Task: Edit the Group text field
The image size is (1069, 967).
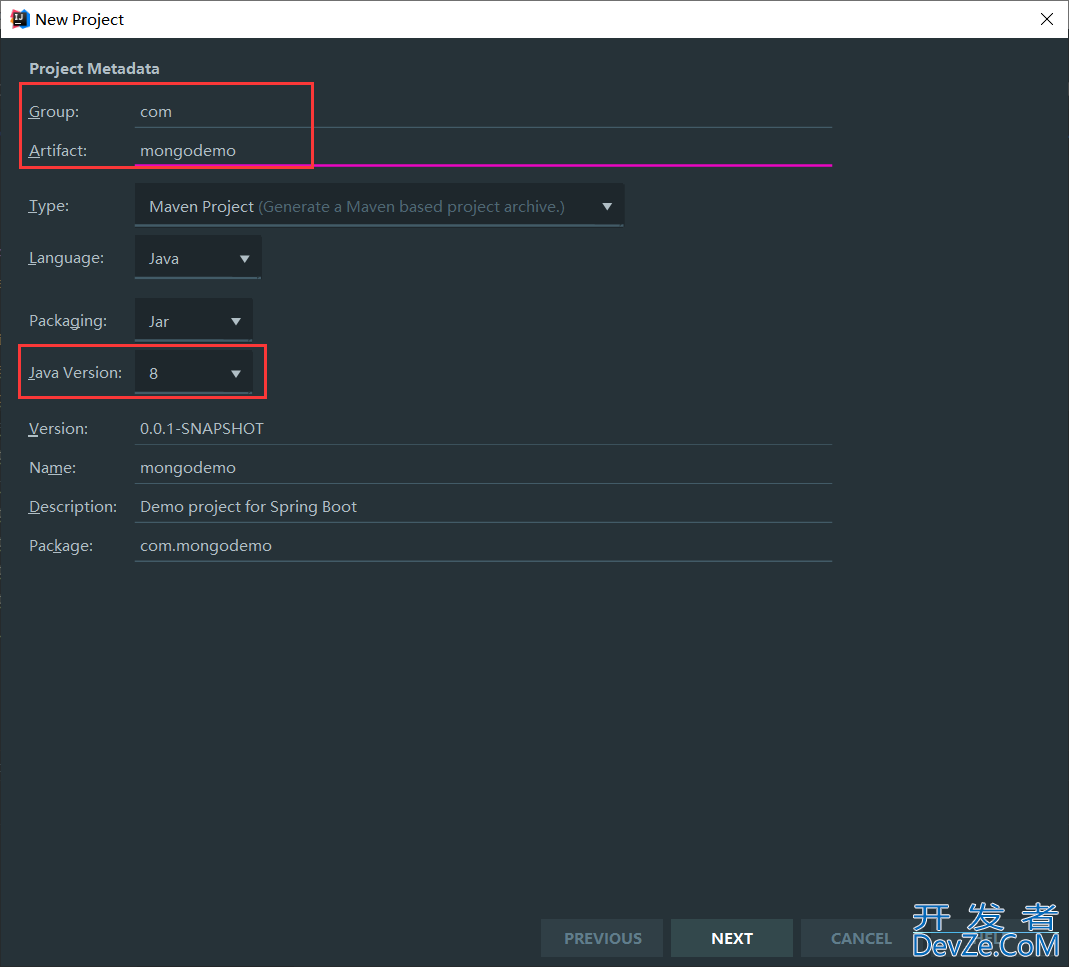Action: pyautogui.click(x=483, y=112)
